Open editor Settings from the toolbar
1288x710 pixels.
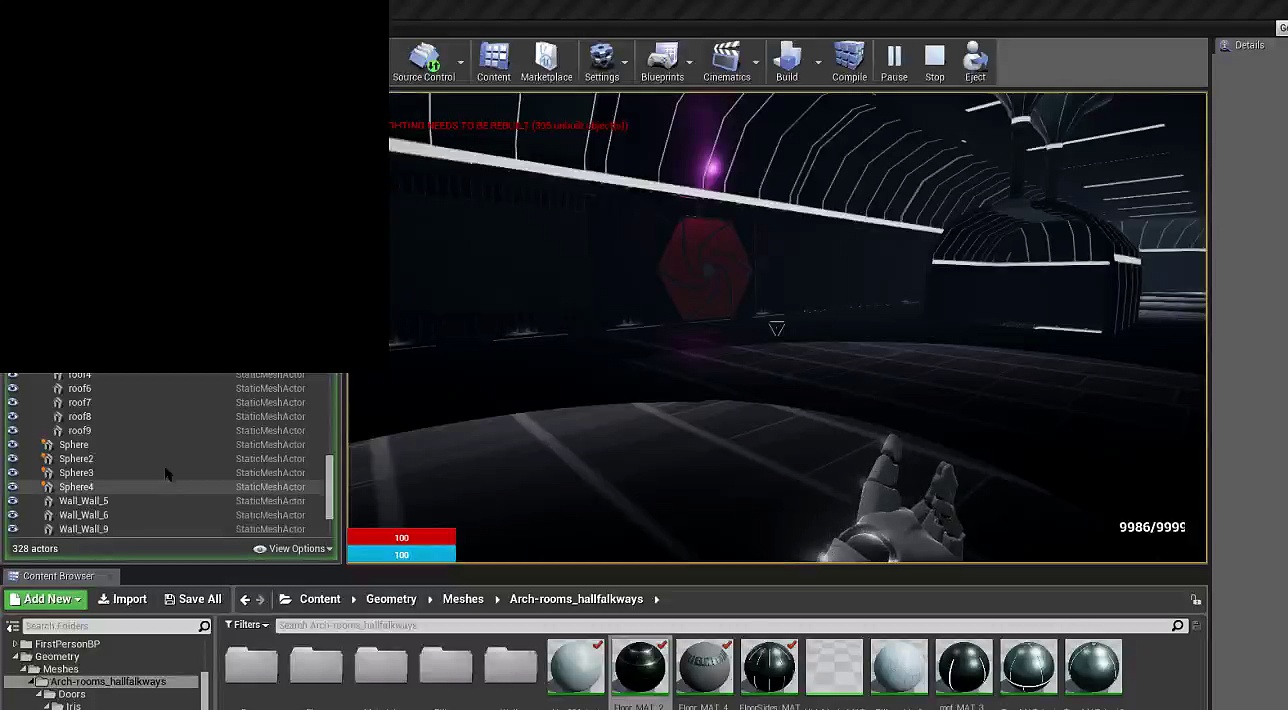coord(601,62)
